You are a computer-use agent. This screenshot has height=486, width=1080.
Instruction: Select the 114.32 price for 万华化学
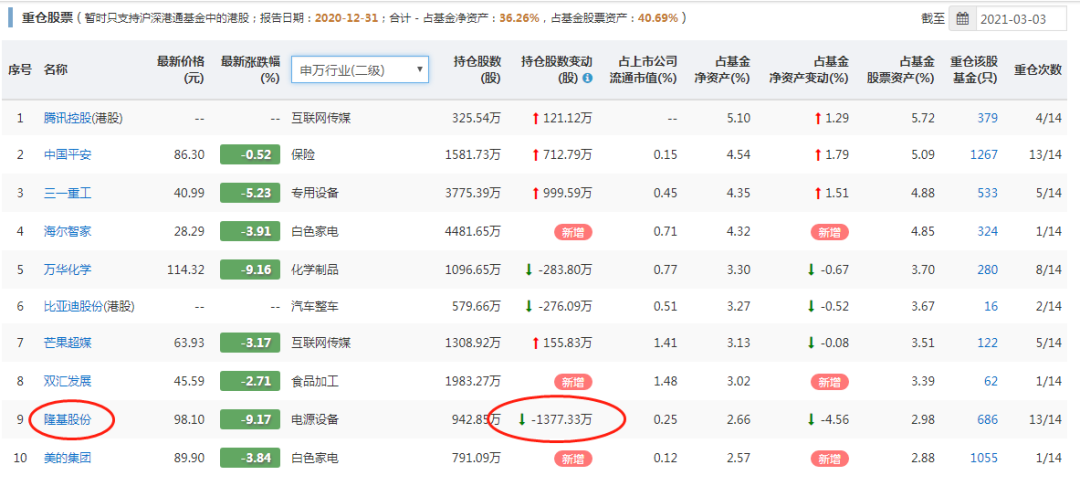coord(186,269)
